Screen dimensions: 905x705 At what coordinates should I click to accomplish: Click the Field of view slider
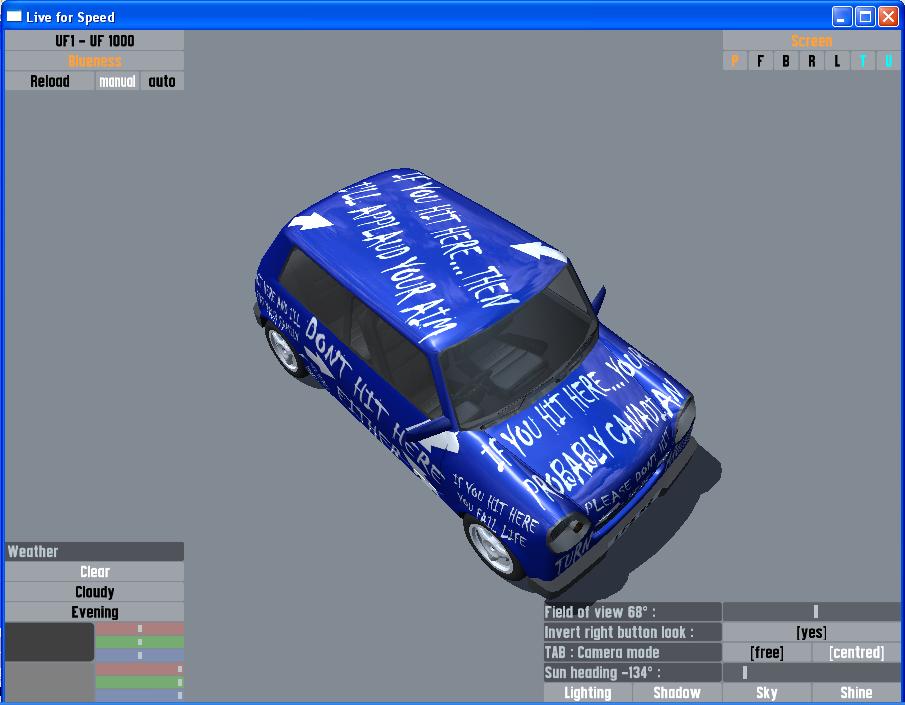pos(811,611)
